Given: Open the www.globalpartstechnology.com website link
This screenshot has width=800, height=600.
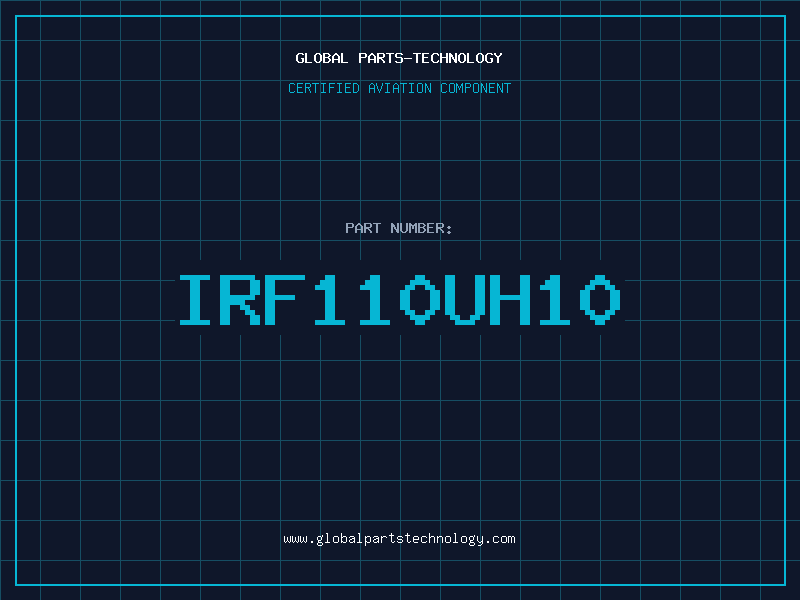Looking at the screenshot, I should click(399, 539).
